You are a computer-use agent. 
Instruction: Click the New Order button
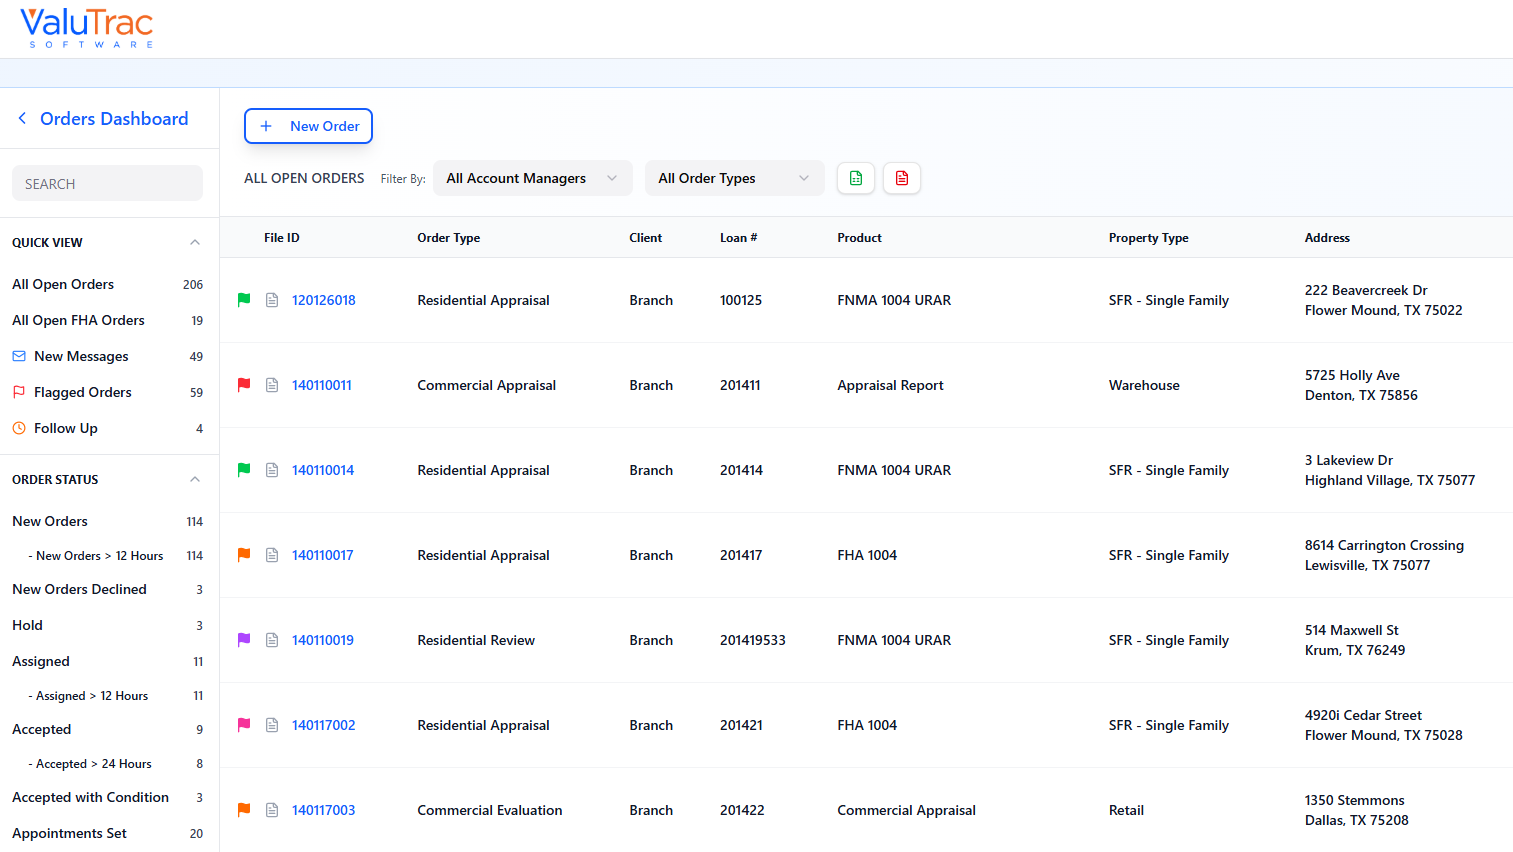click(x=308, y=125)
